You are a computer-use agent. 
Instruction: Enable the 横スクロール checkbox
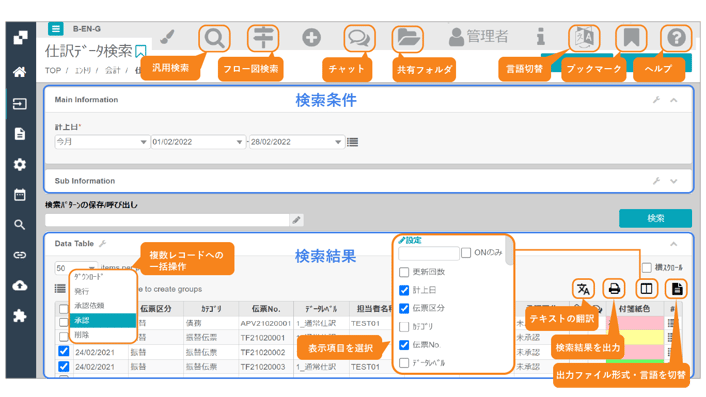647,268
